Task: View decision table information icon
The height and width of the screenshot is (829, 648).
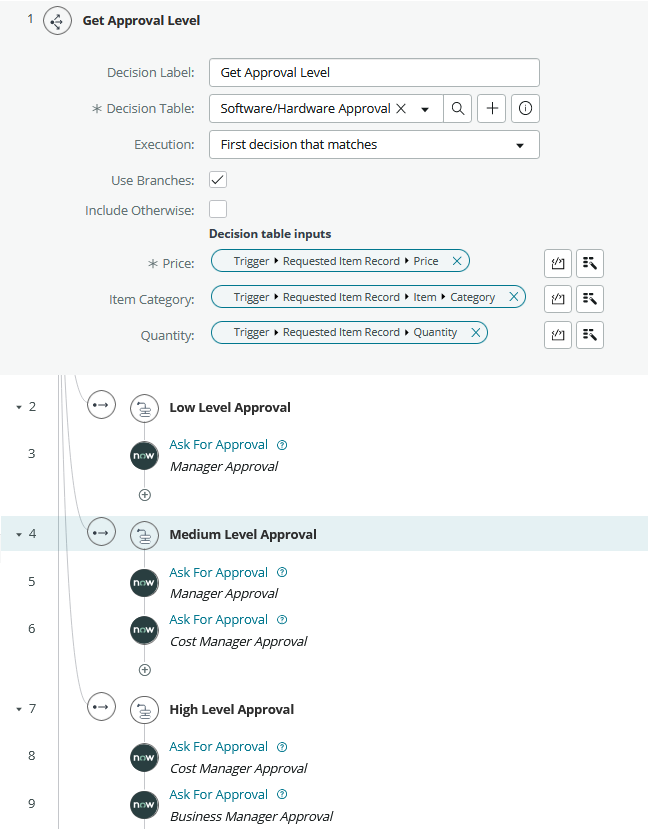Action: pos(525,108)
